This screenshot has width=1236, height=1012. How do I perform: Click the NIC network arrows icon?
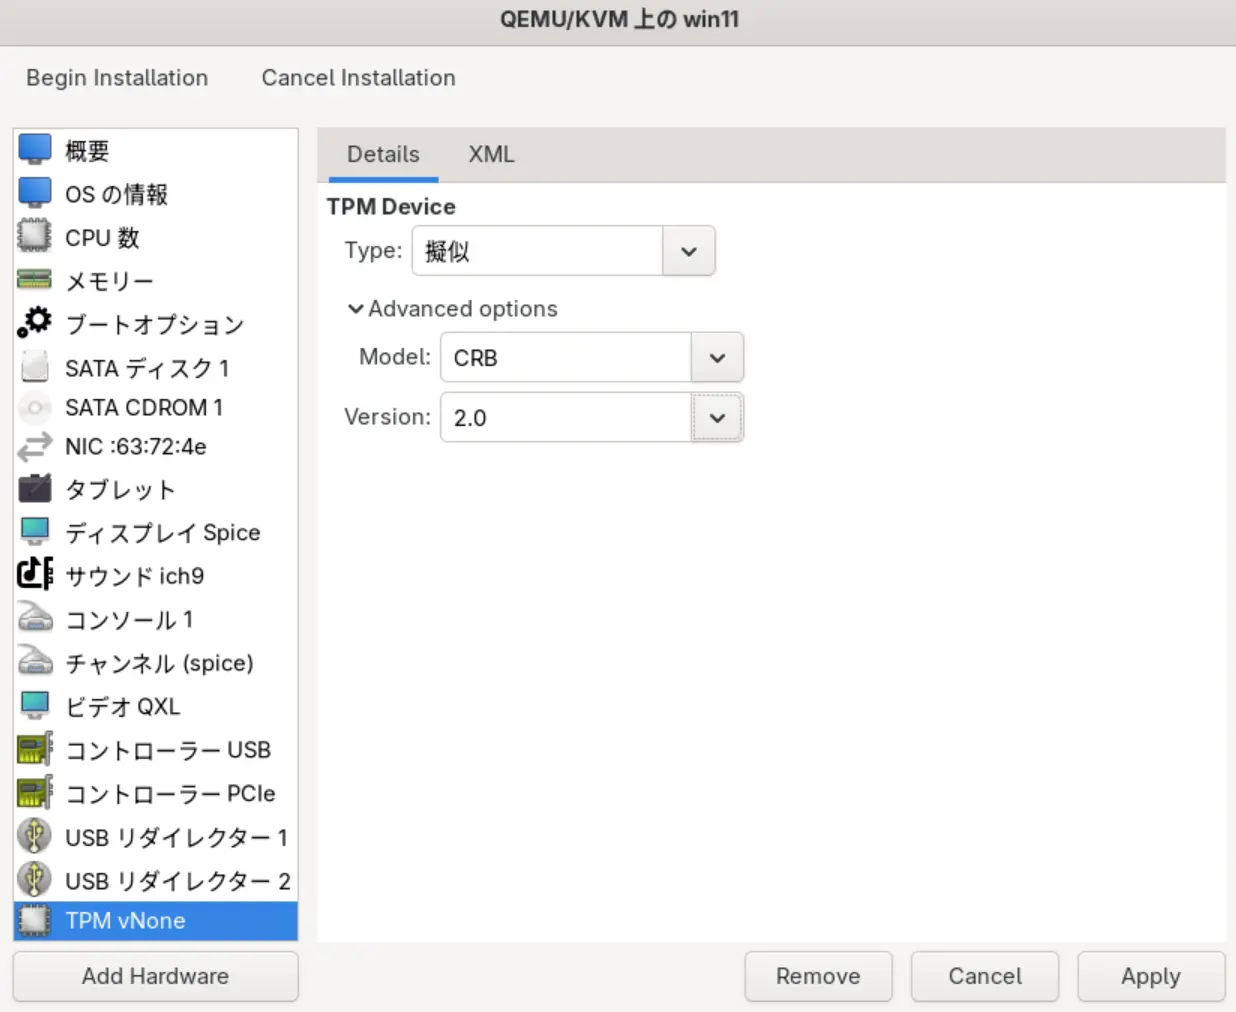click(34, 447)
